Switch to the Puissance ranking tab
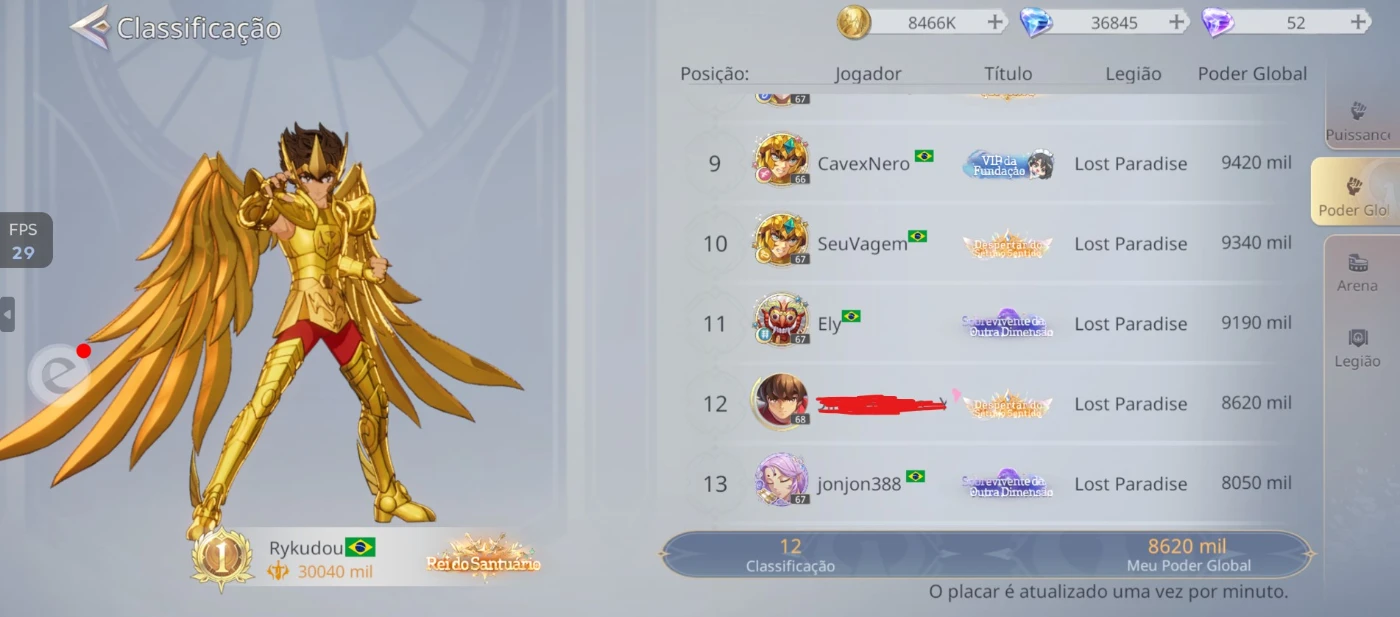 point(1358,120)
